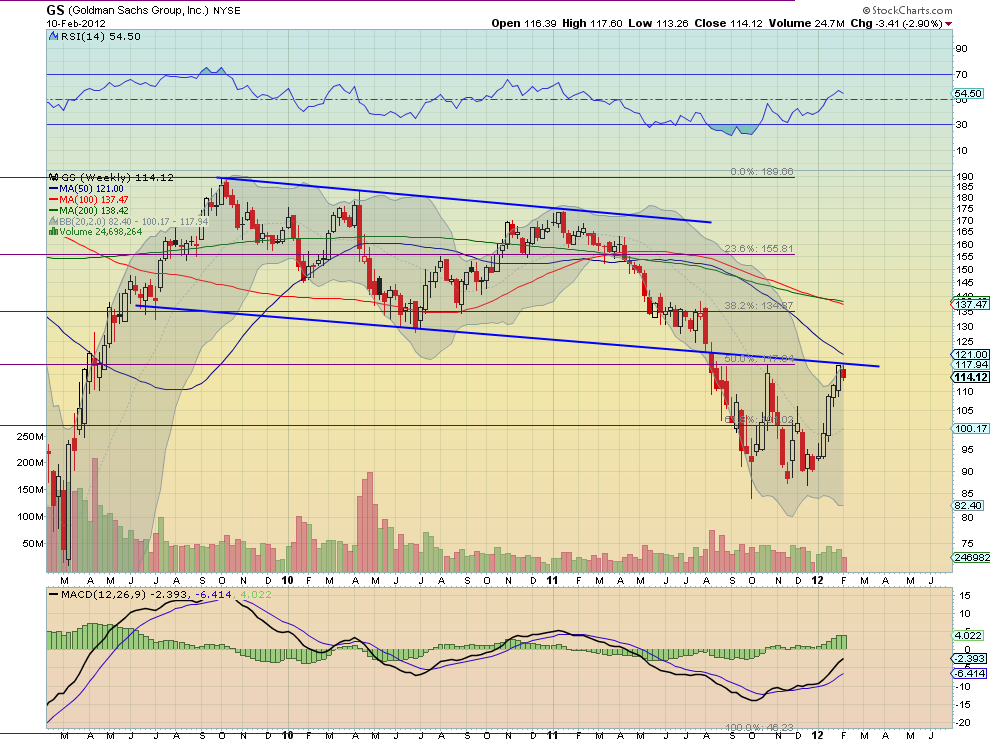This screenshot has width=990, height=744.
Task: Click the GS ticker symbol in the title
Action: (x=55, y=10)
